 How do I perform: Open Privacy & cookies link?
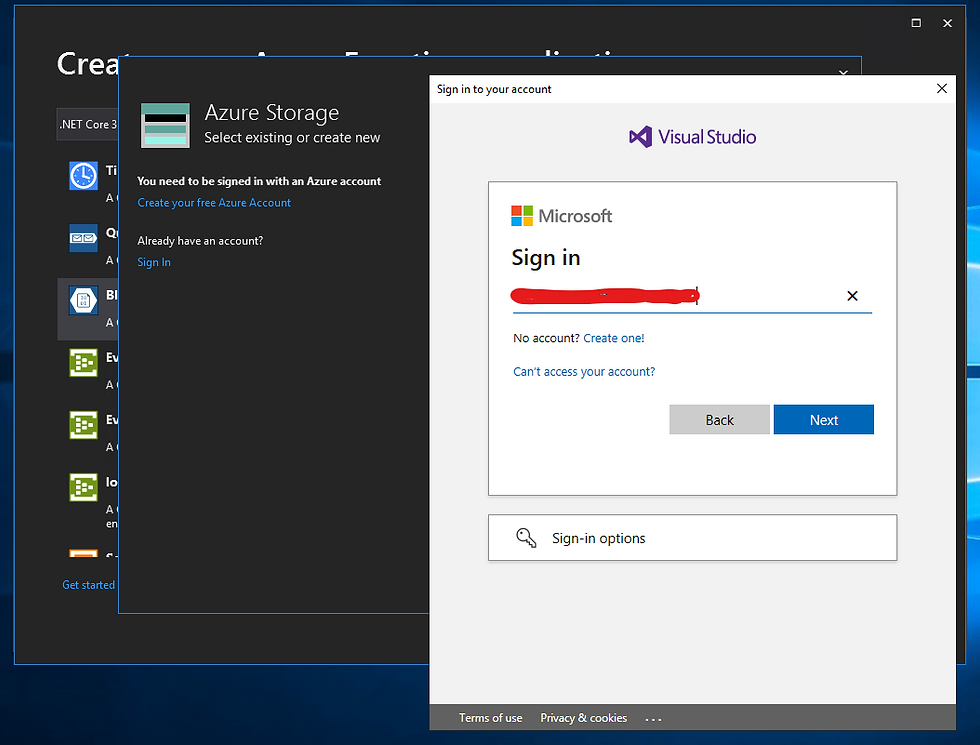pyautogui.click(x=583, y=718)
